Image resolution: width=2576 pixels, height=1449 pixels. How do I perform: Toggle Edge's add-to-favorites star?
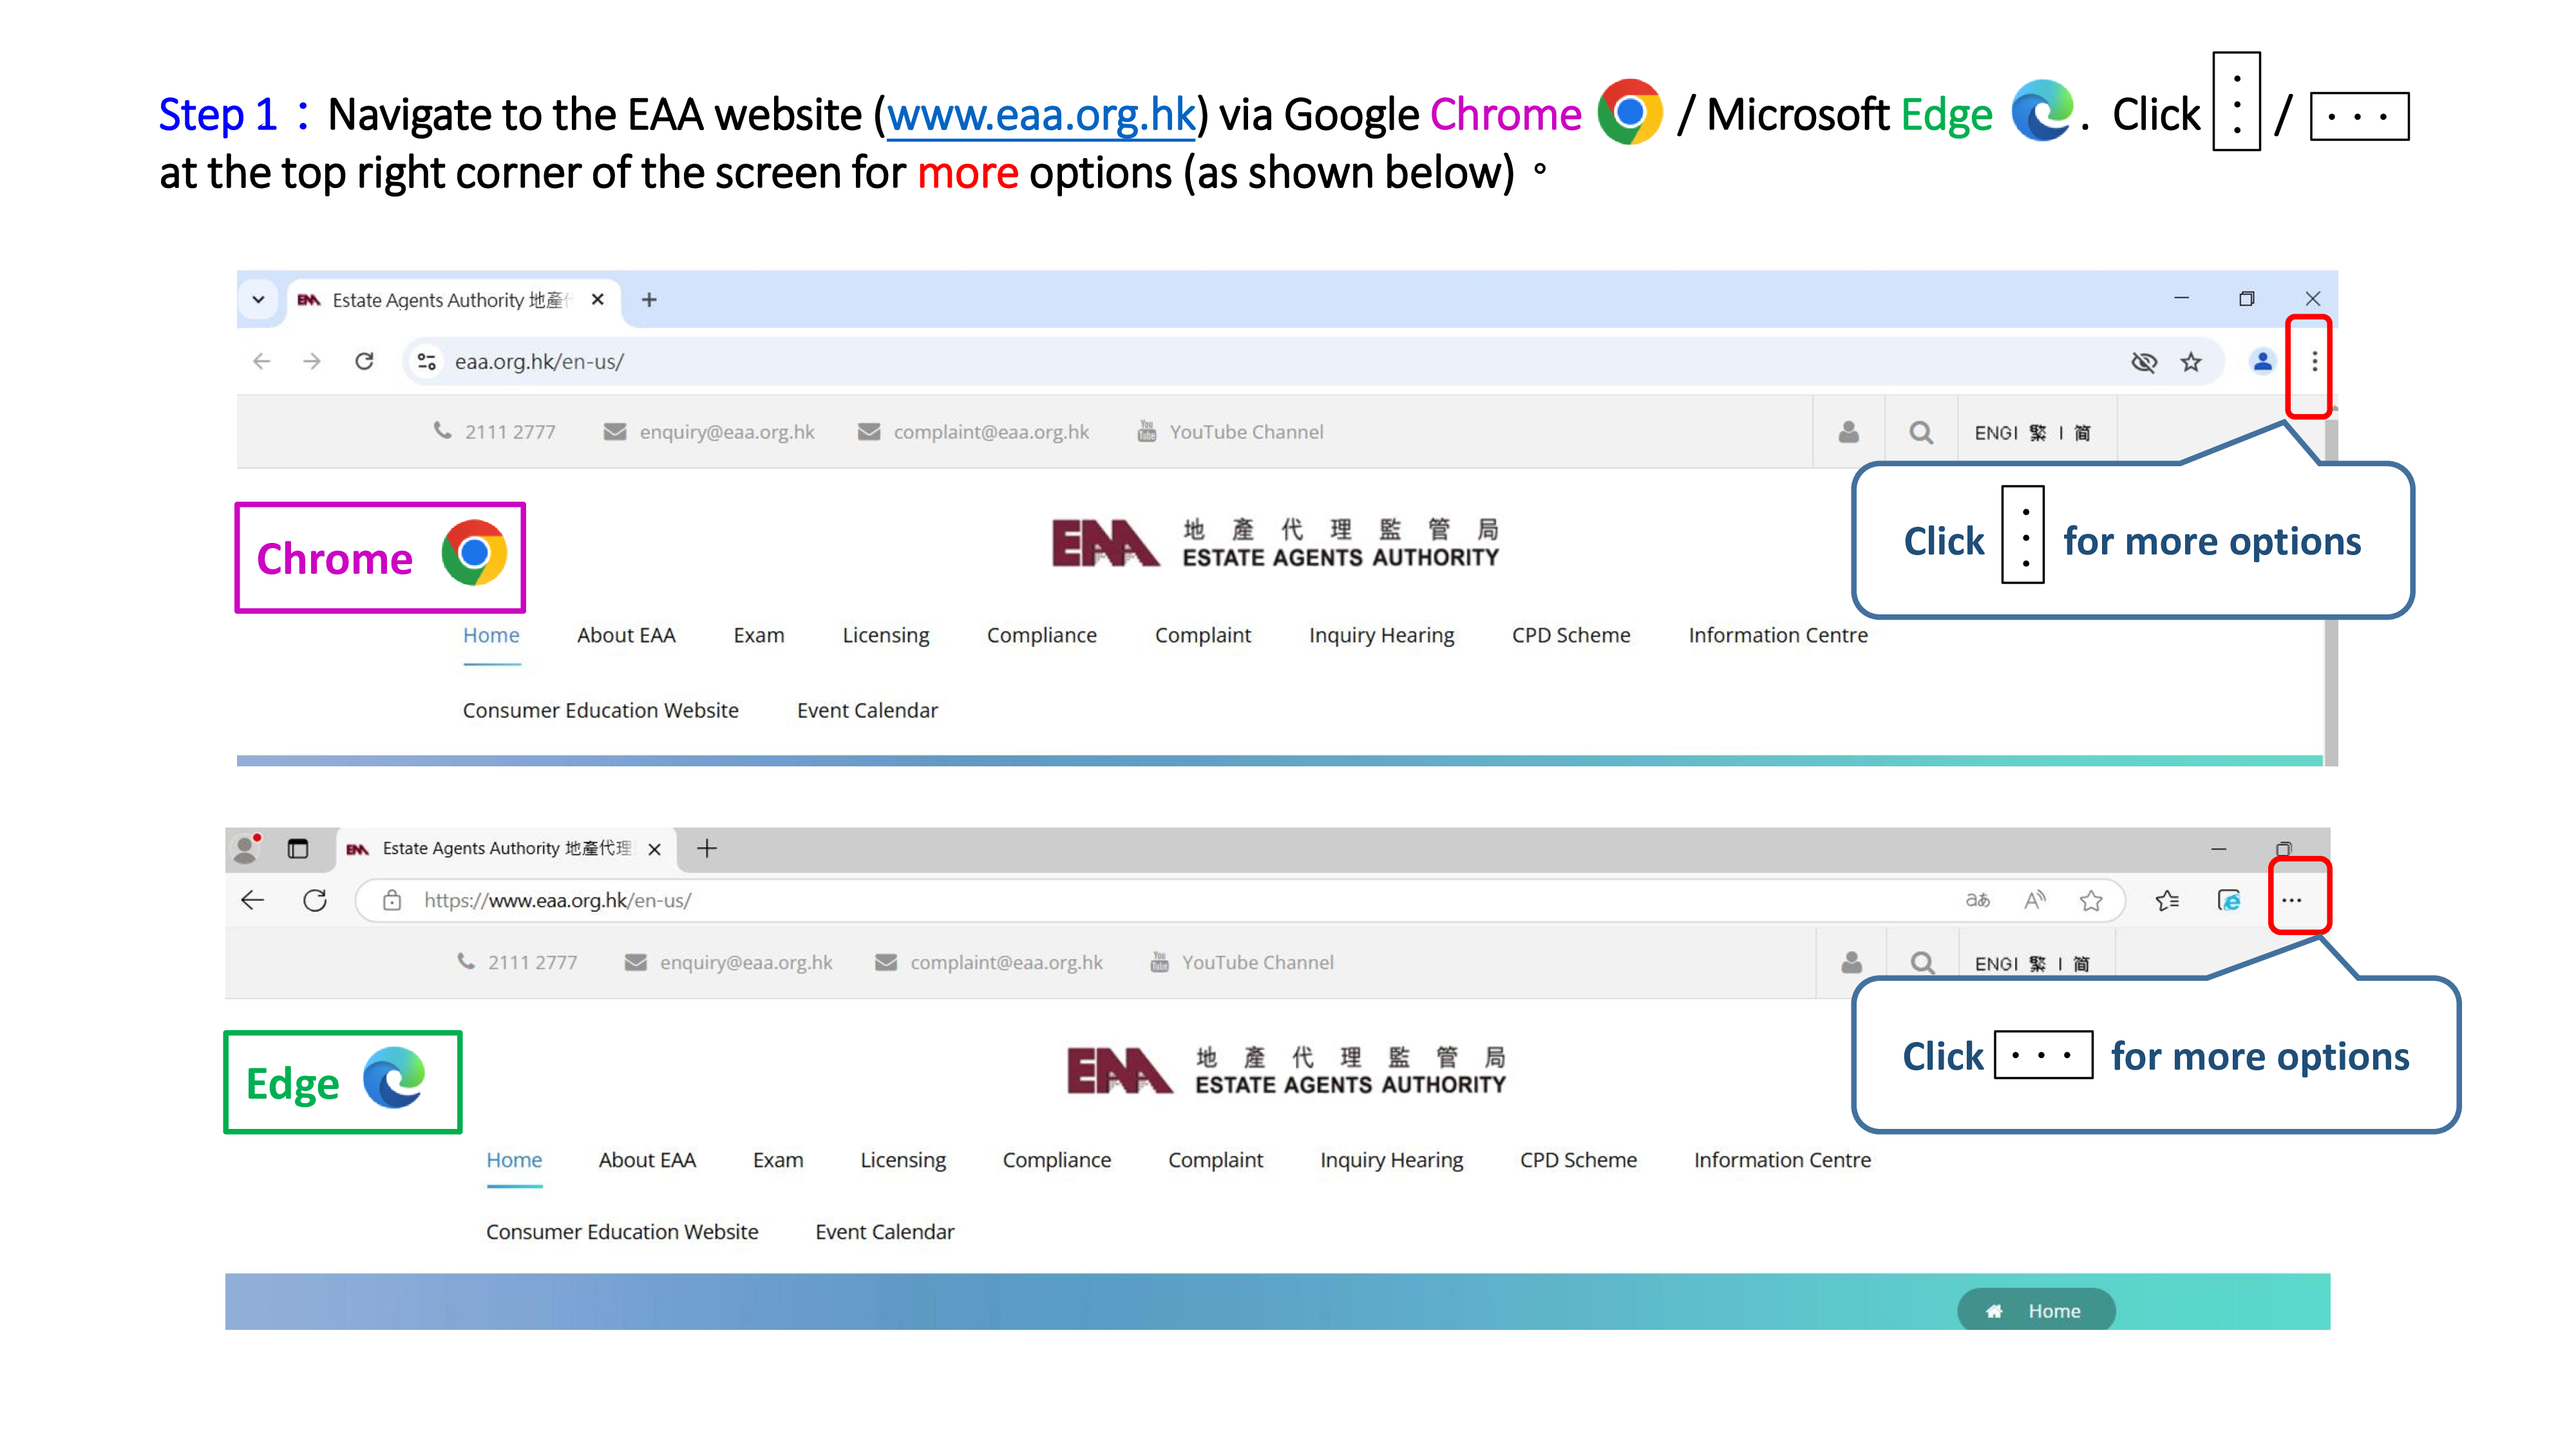click(2090, 900)
